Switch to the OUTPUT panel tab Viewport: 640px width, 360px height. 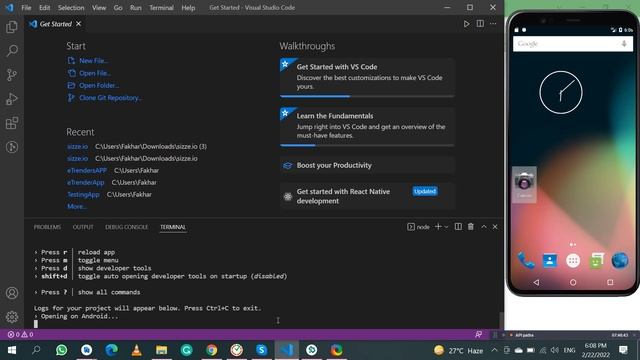coord(83,227)
